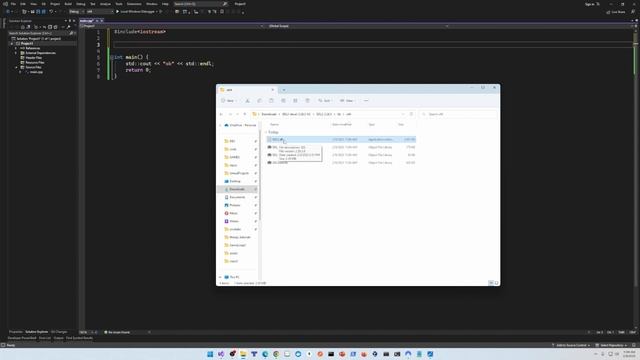Sort by the Name column header
Viewport: 640px width, 360px height.
274,124
